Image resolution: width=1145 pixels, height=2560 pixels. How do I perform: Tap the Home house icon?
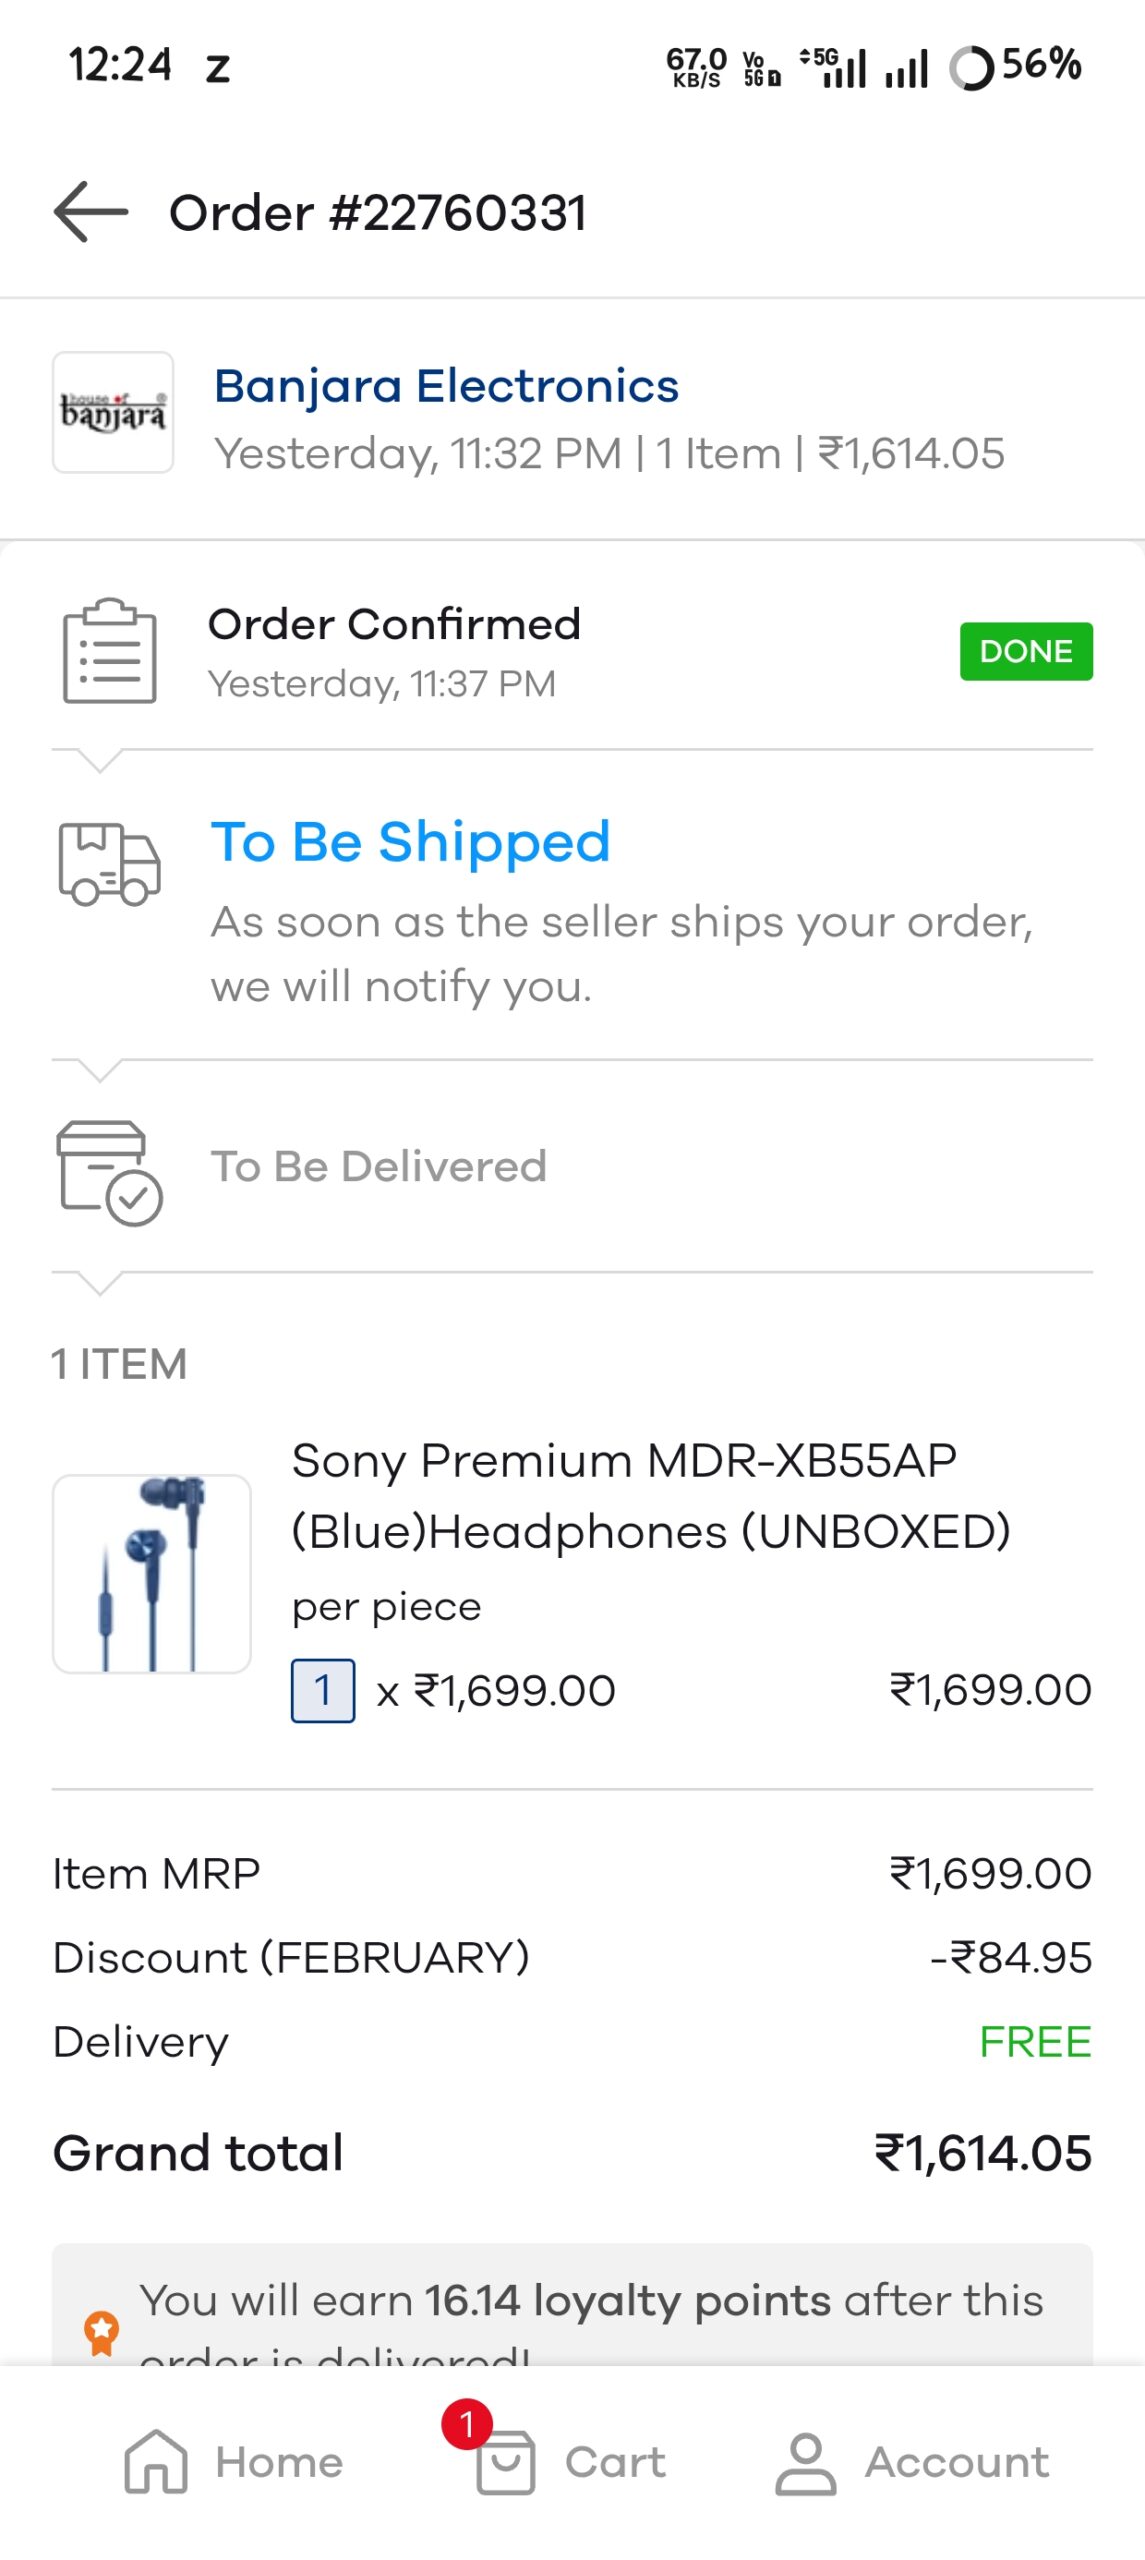click(156, 2462)
